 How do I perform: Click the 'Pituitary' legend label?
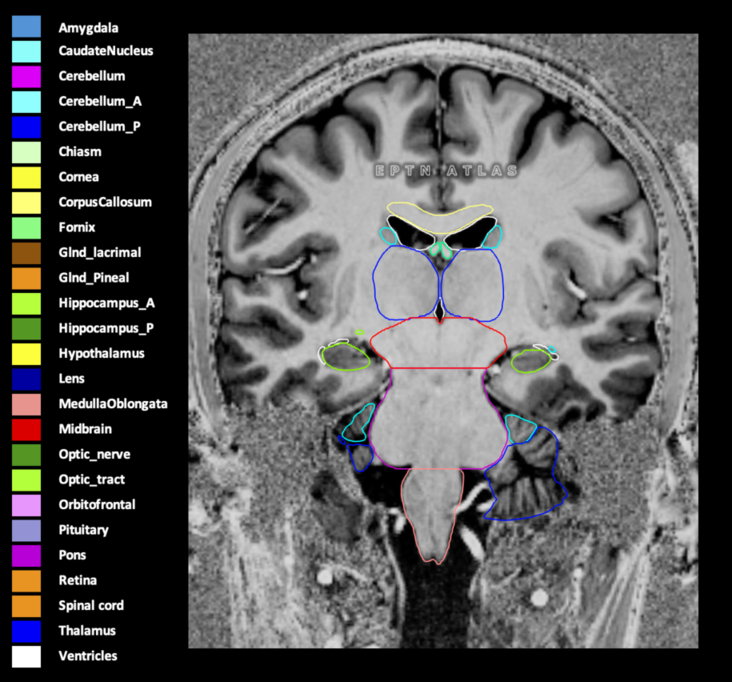pyautogui.click(x=84, y=530)
